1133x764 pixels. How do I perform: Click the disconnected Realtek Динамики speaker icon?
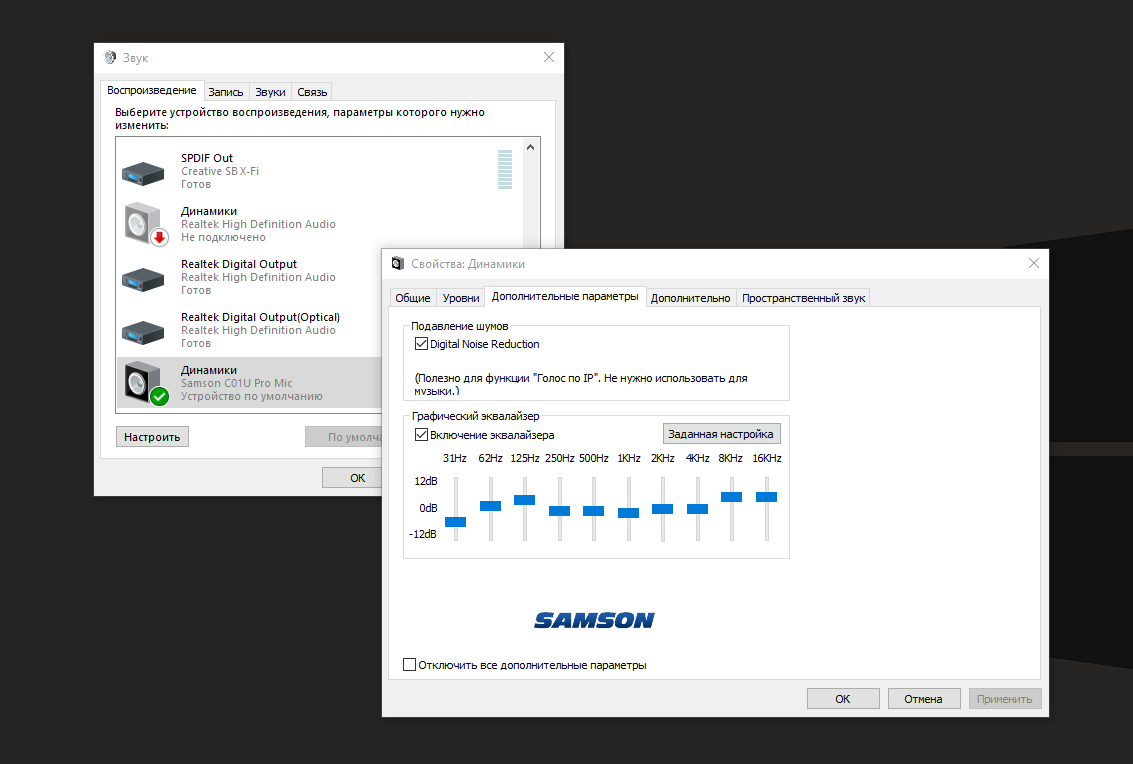point(146,224)
